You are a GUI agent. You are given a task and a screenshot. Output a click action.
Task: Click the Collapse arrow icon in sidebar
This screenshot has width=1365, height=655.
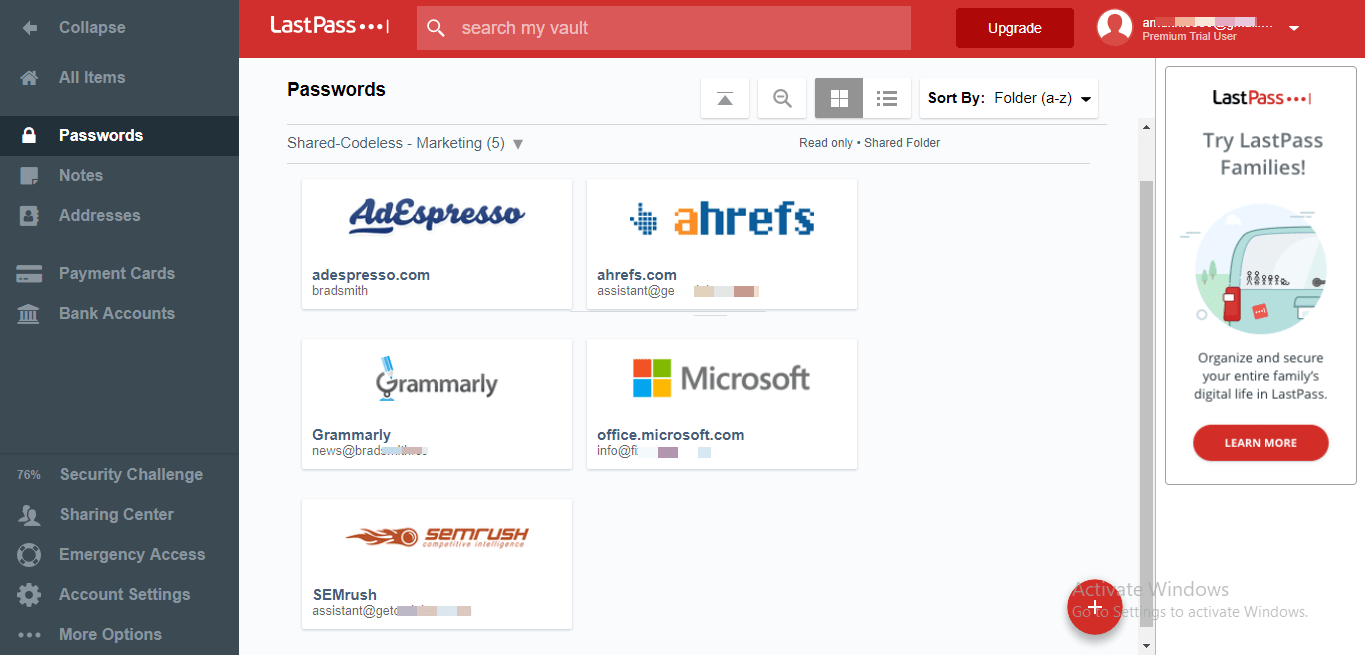(x=30, y=28)
